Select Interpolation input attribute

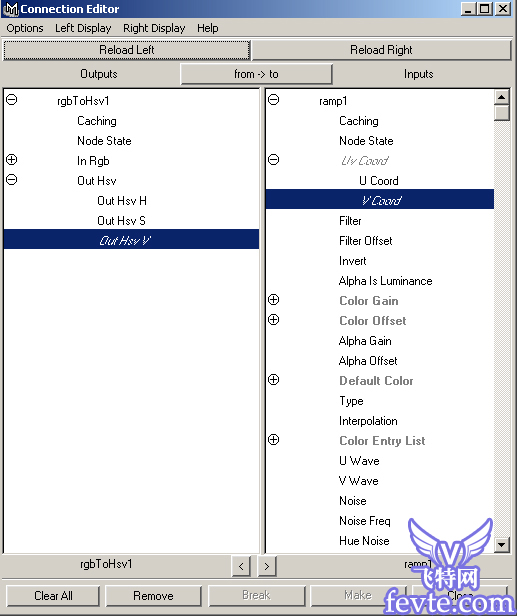coord(368,421)
